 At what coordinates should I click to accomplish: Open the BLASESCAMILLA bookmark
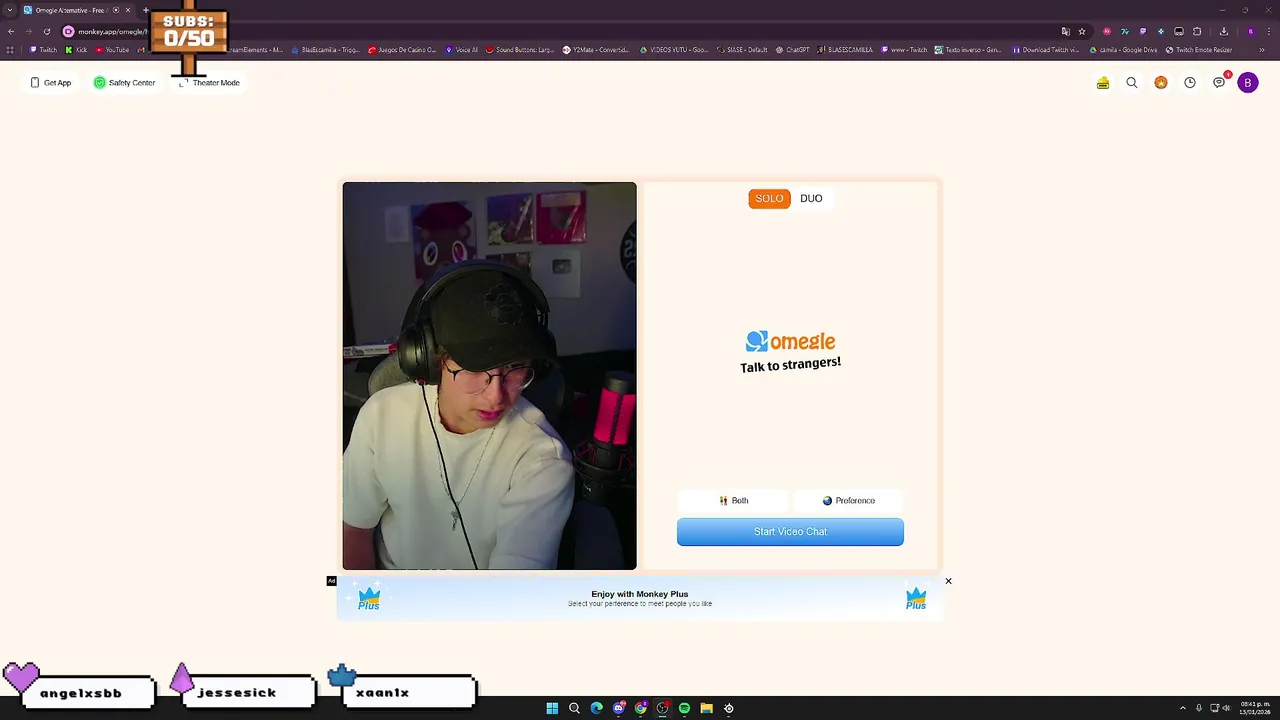(845, 50)
